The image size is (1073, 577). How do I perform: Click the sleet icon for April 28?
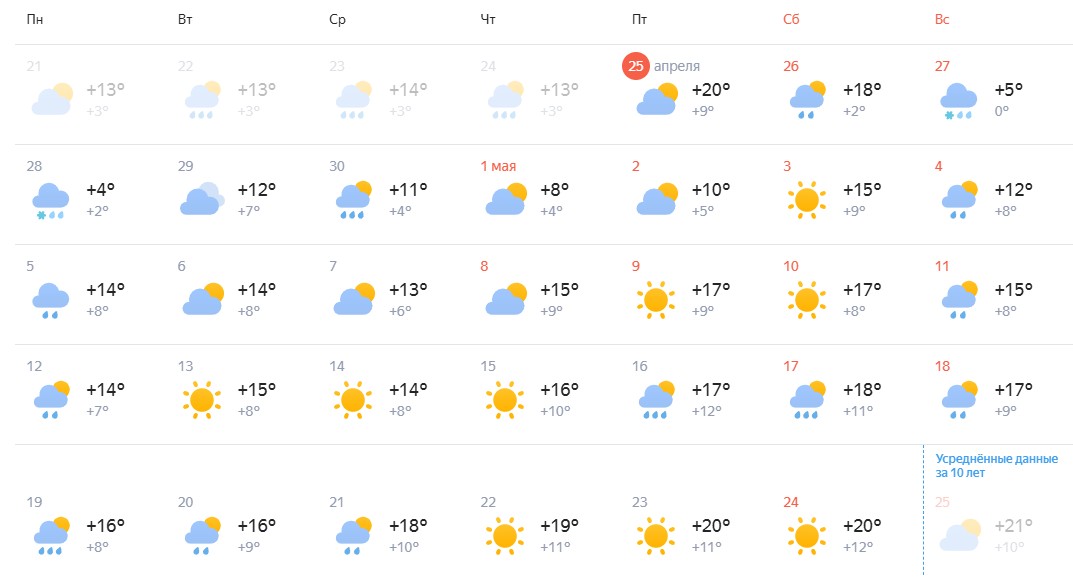(x=50, y=200)
